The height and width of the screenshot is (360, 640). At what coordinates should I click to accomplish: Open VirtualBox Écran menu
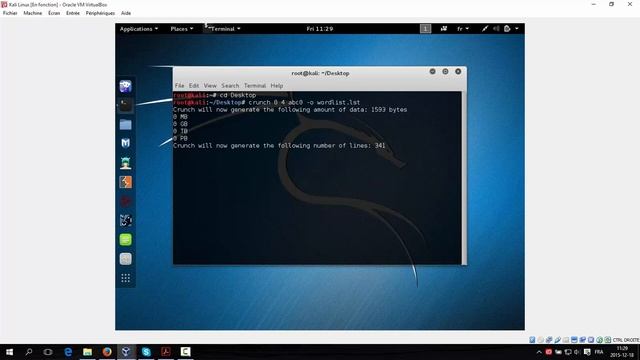tap(54, 13)
